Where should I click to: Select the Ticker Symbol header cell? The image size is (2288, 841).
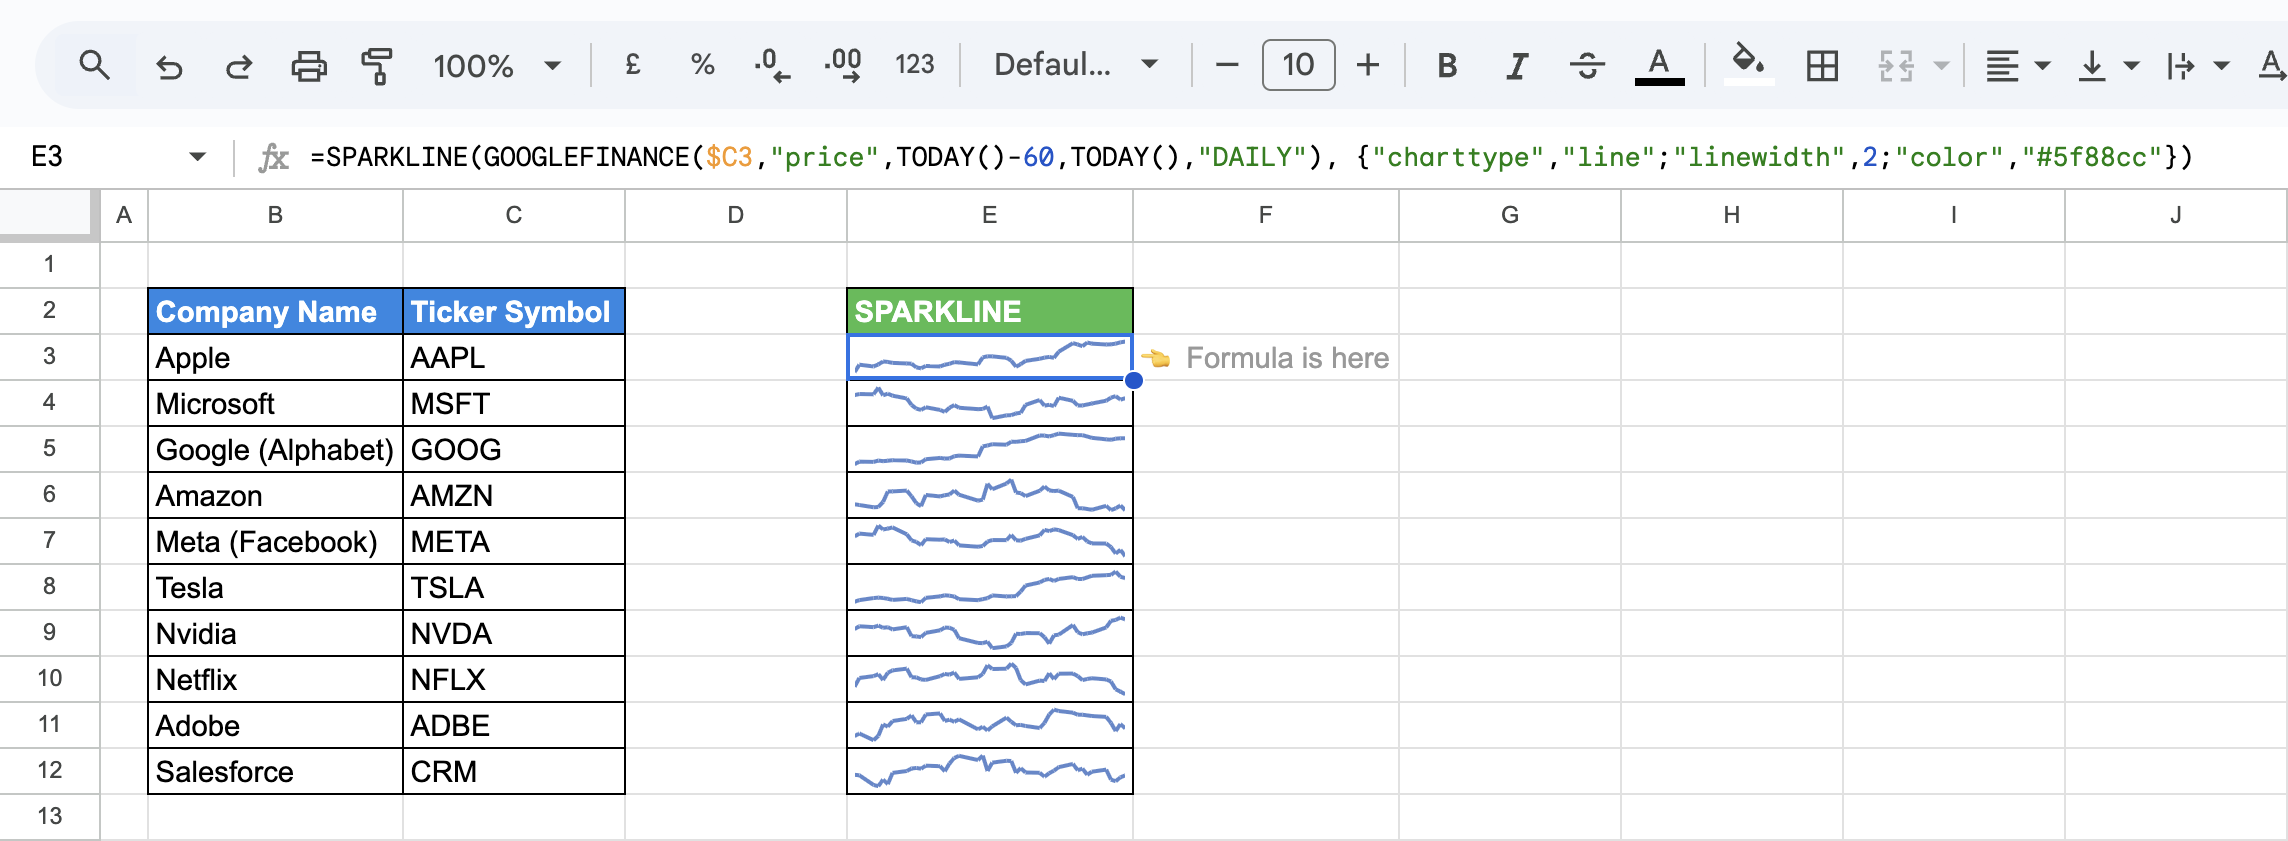point(513,311)
